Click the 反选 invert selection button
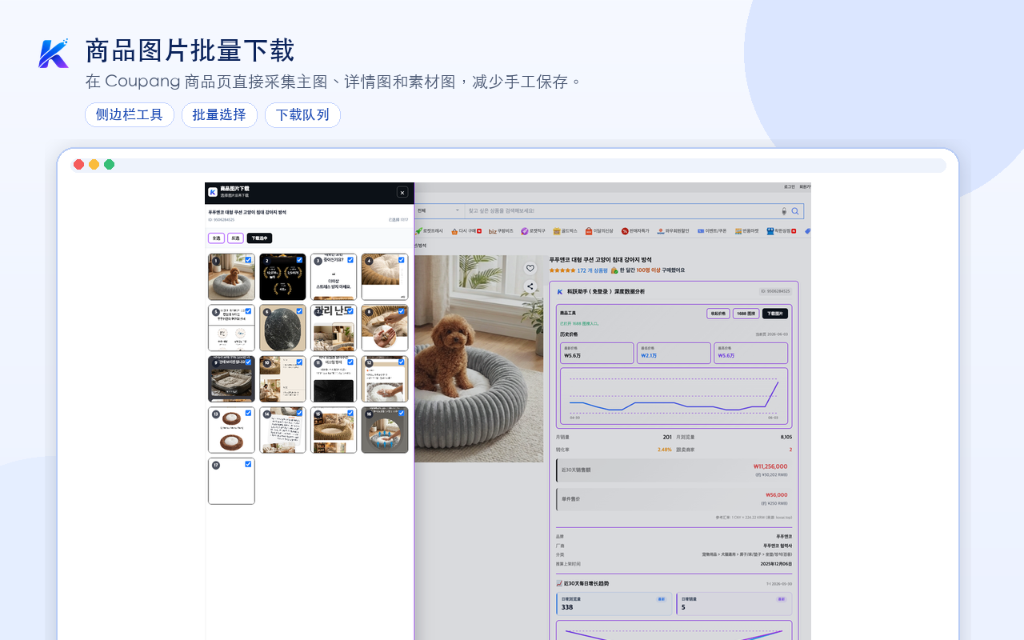This screenshot has height=640, width=1024. pyautogui.click(x=235, y=238)
